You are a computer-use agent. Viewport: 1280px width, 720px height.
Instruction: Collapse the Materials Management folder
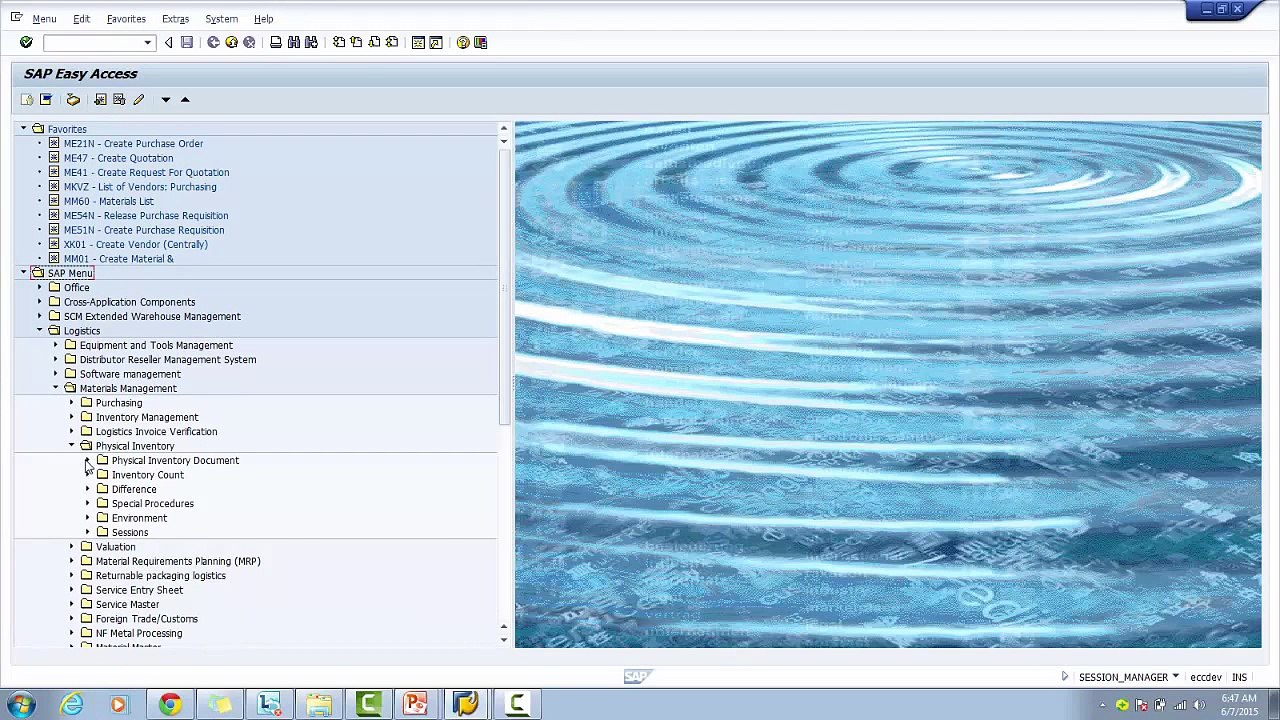click(56, 388)
